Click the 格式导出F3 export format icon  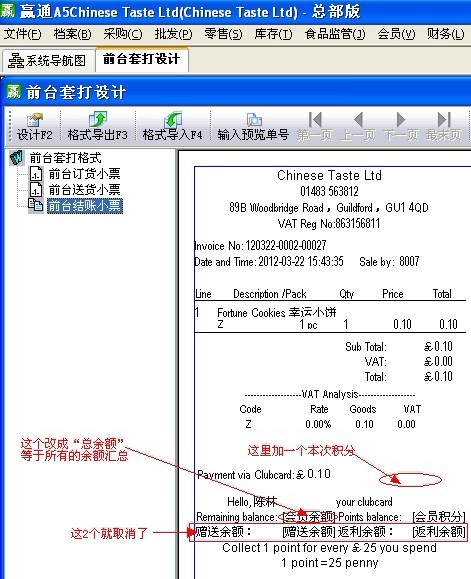click(x=97, y=127)
